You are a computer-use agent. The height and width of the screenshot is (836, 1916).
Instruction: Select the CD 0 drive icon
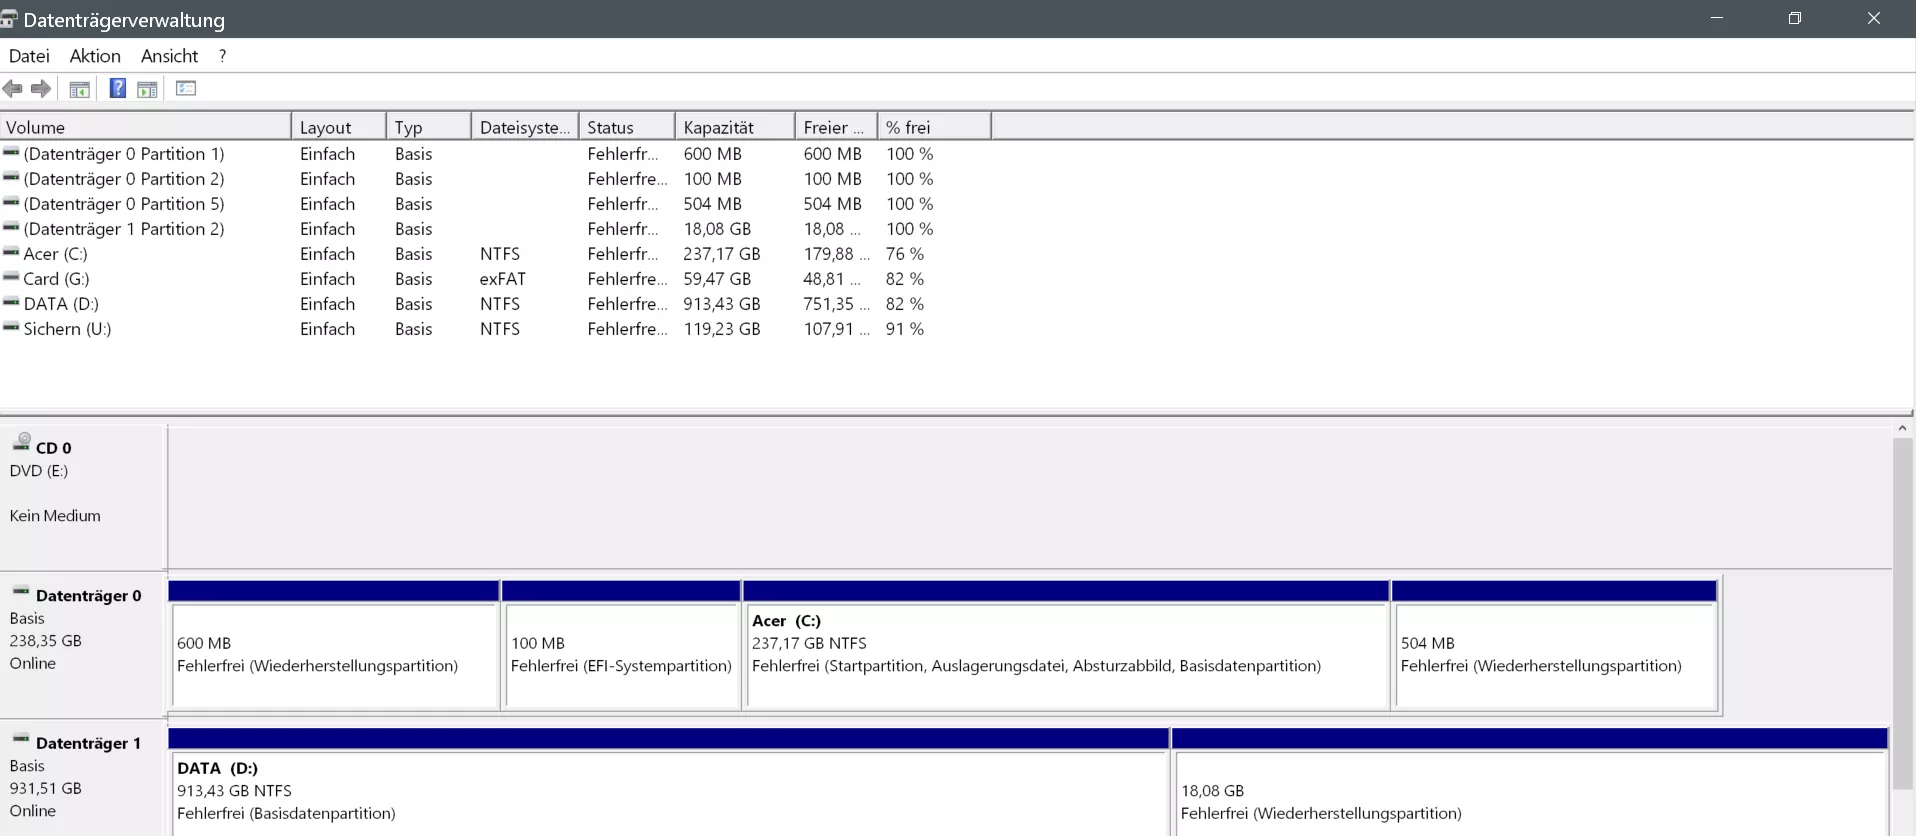coord(22,441)
